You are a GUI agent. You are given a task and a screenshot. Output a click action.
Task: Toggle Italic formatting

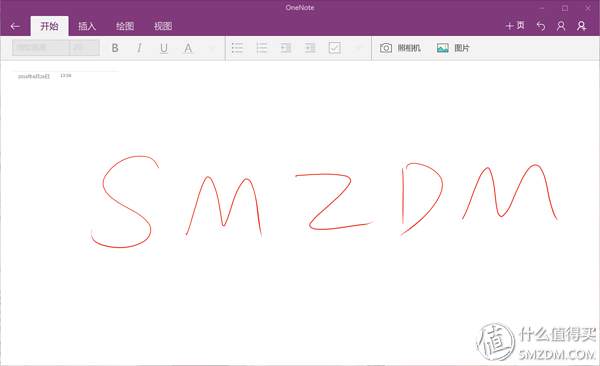139,48
